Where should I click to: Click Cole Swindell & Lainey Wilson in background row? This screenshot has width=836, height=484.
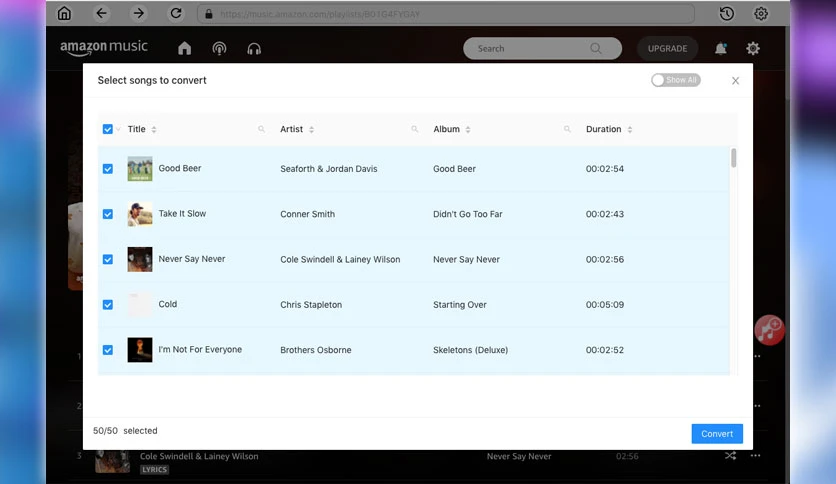coord(199,456)
